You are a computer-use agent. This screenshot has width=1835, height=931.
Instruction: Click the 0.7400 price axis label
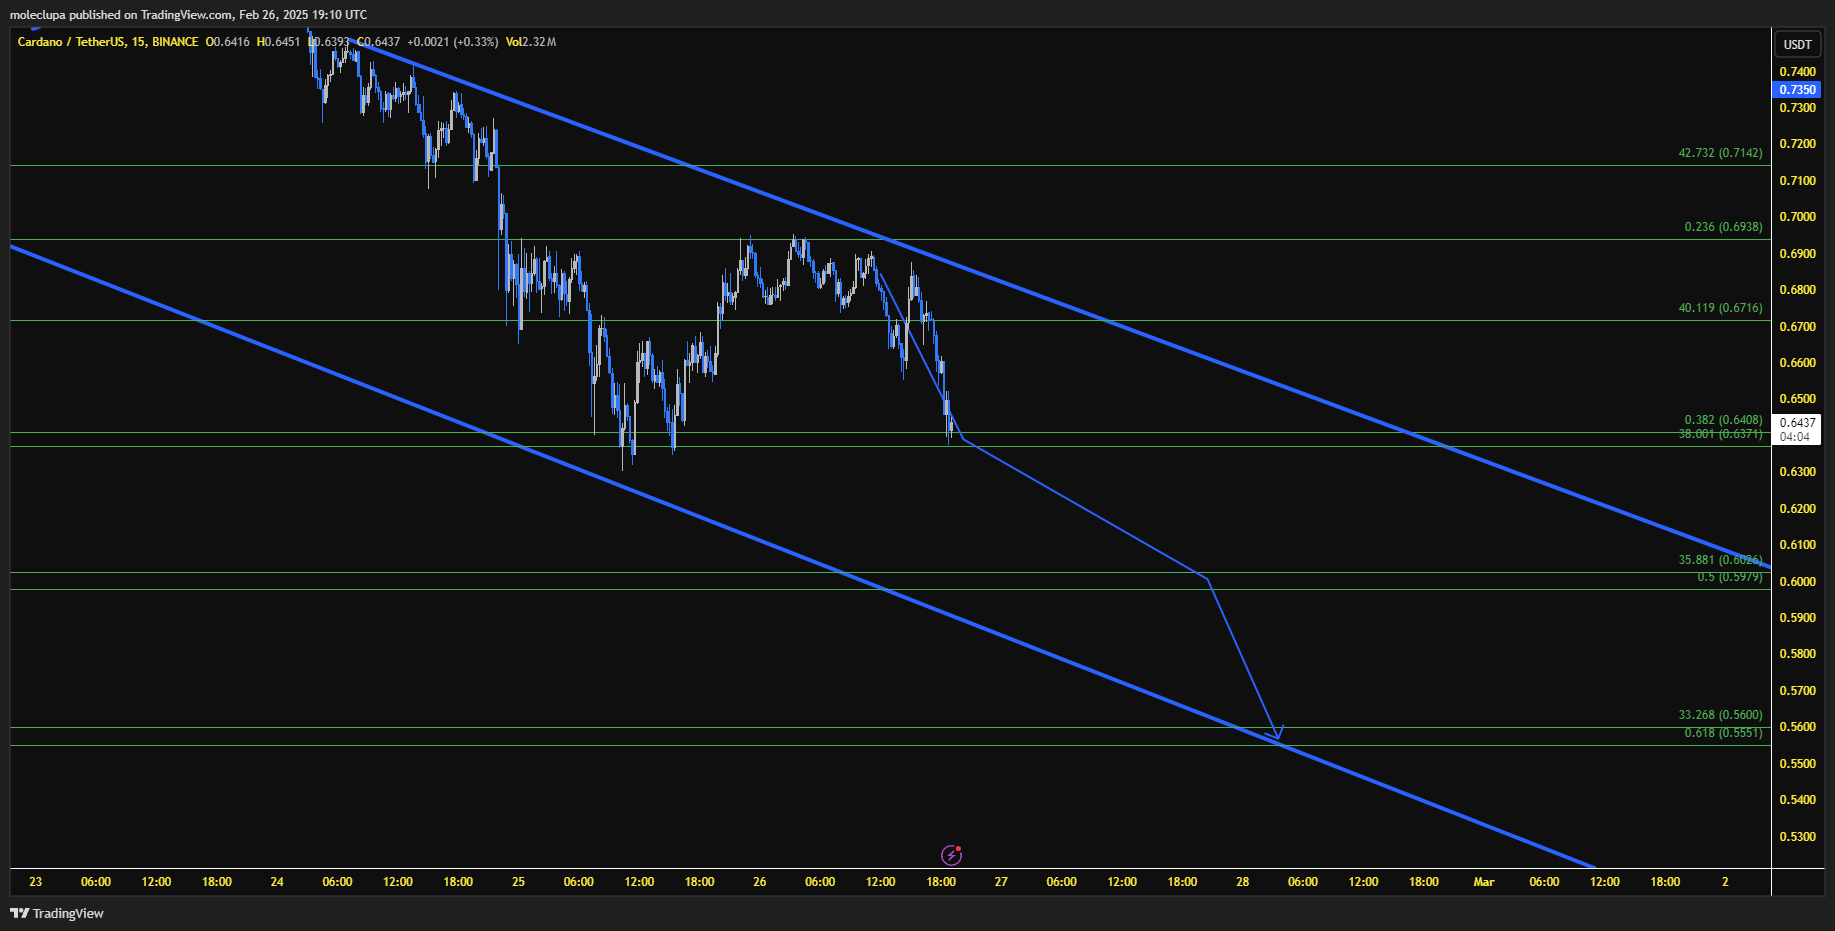click(1797, 72)
